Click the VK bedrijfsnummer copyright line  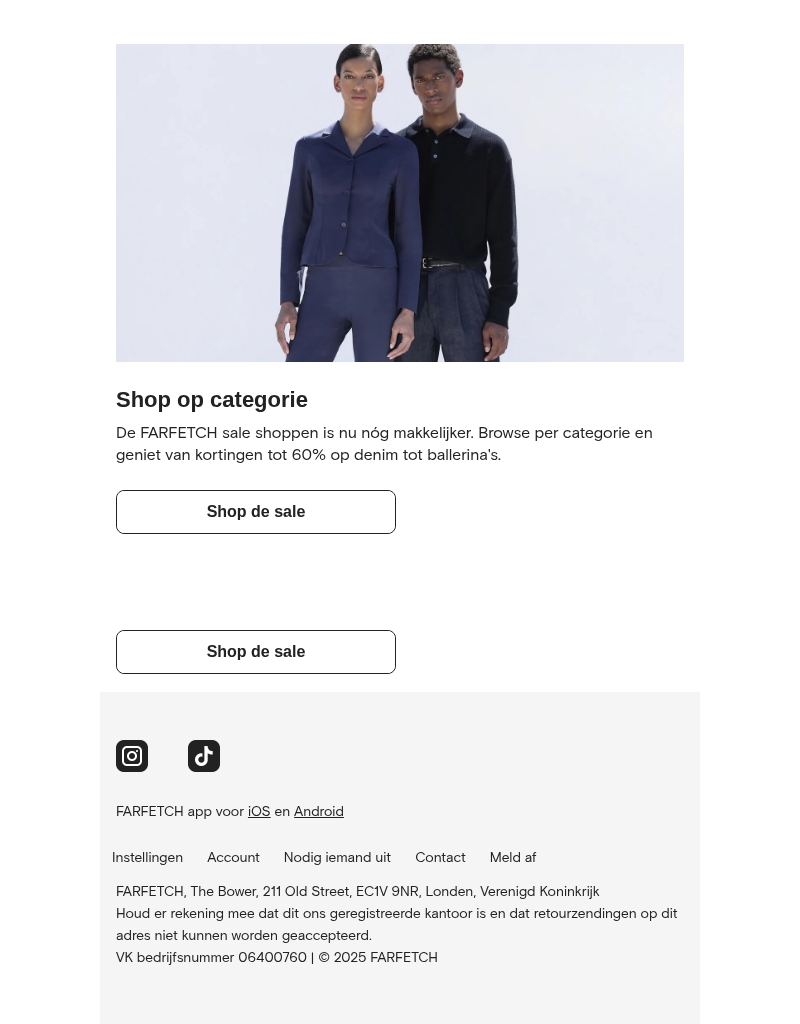pyautogui.click(x=276, y=957)
